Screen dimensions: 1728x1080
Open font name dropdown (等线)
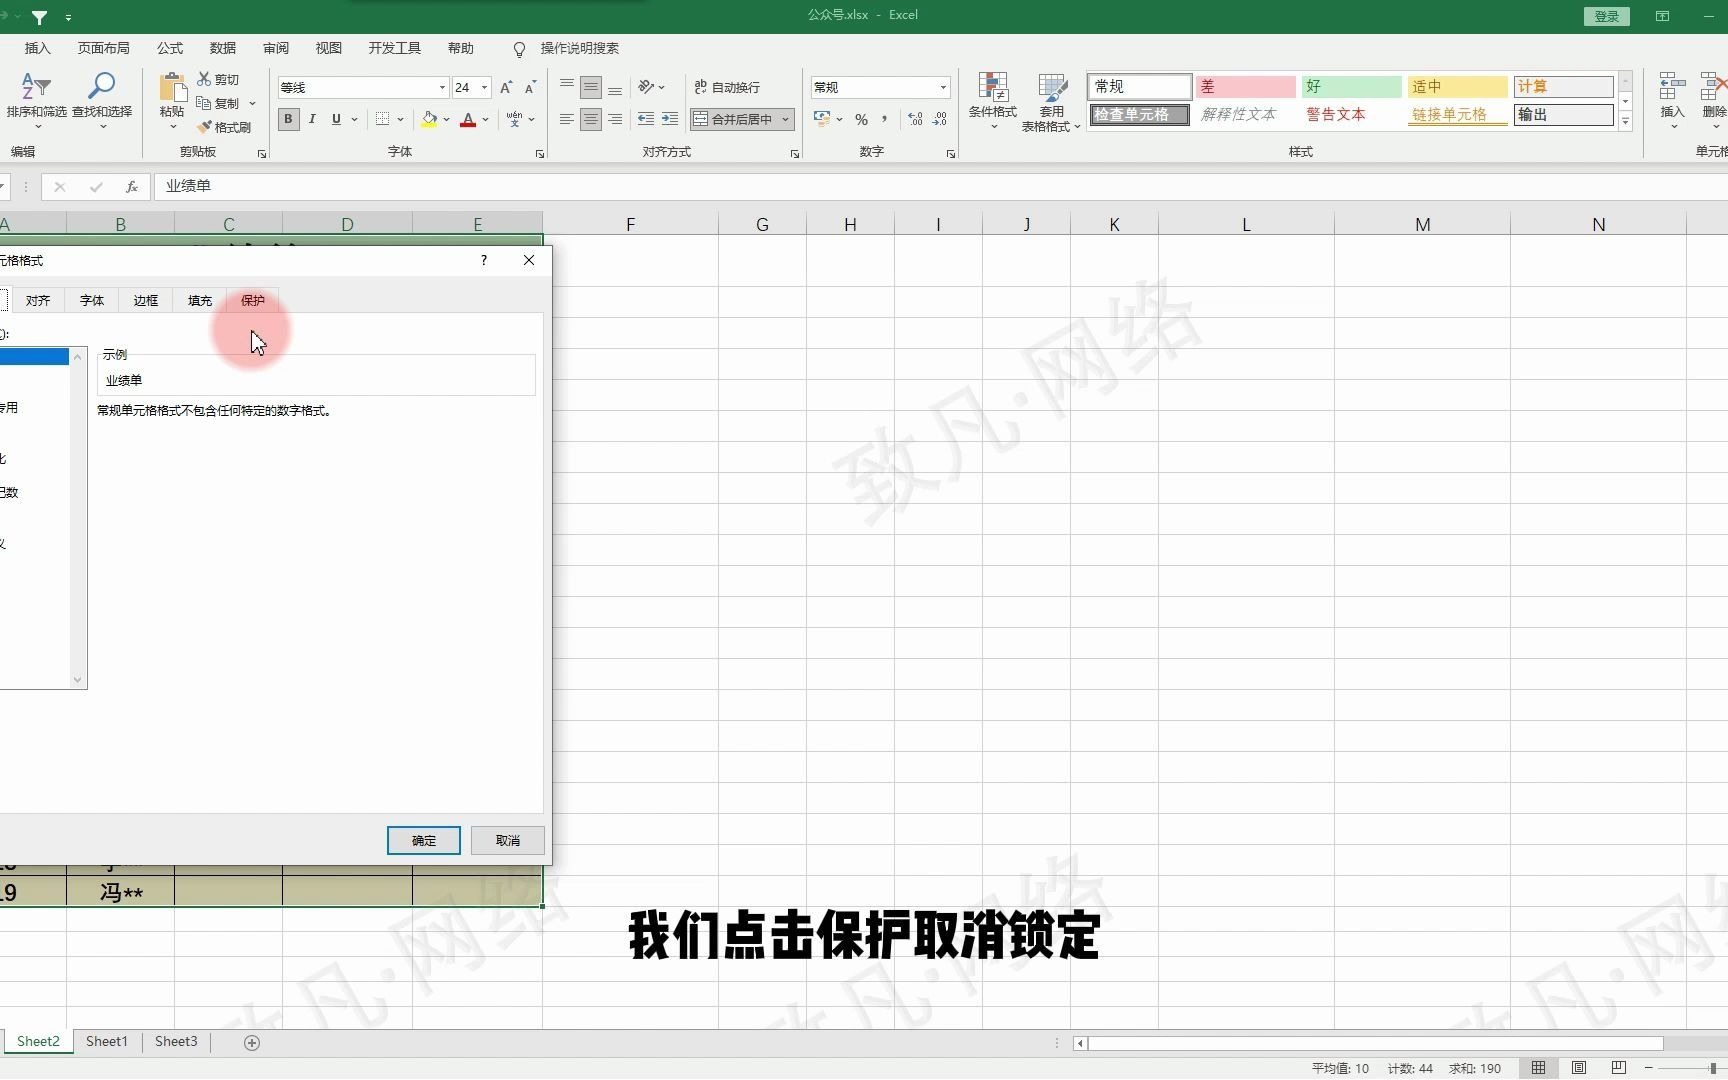click(442, 87)
